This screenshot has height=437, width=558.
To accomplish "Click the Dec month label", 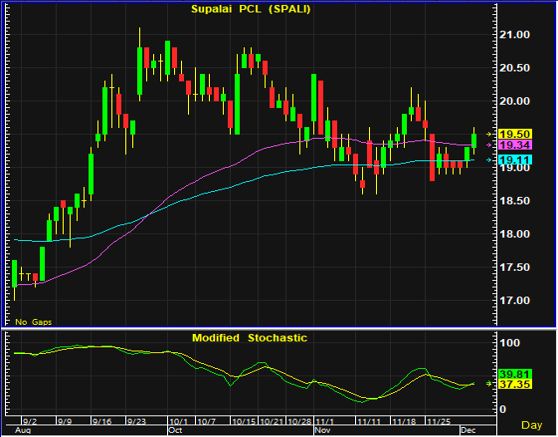I will point(468,430).
